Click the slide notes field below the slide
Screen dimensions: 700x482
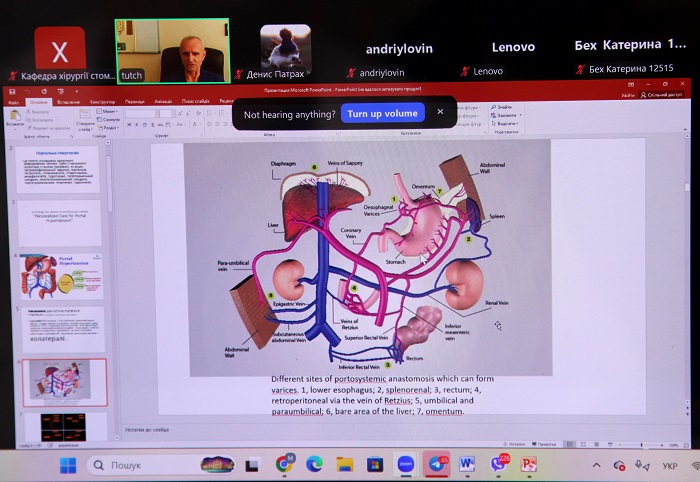click(350, 426)
